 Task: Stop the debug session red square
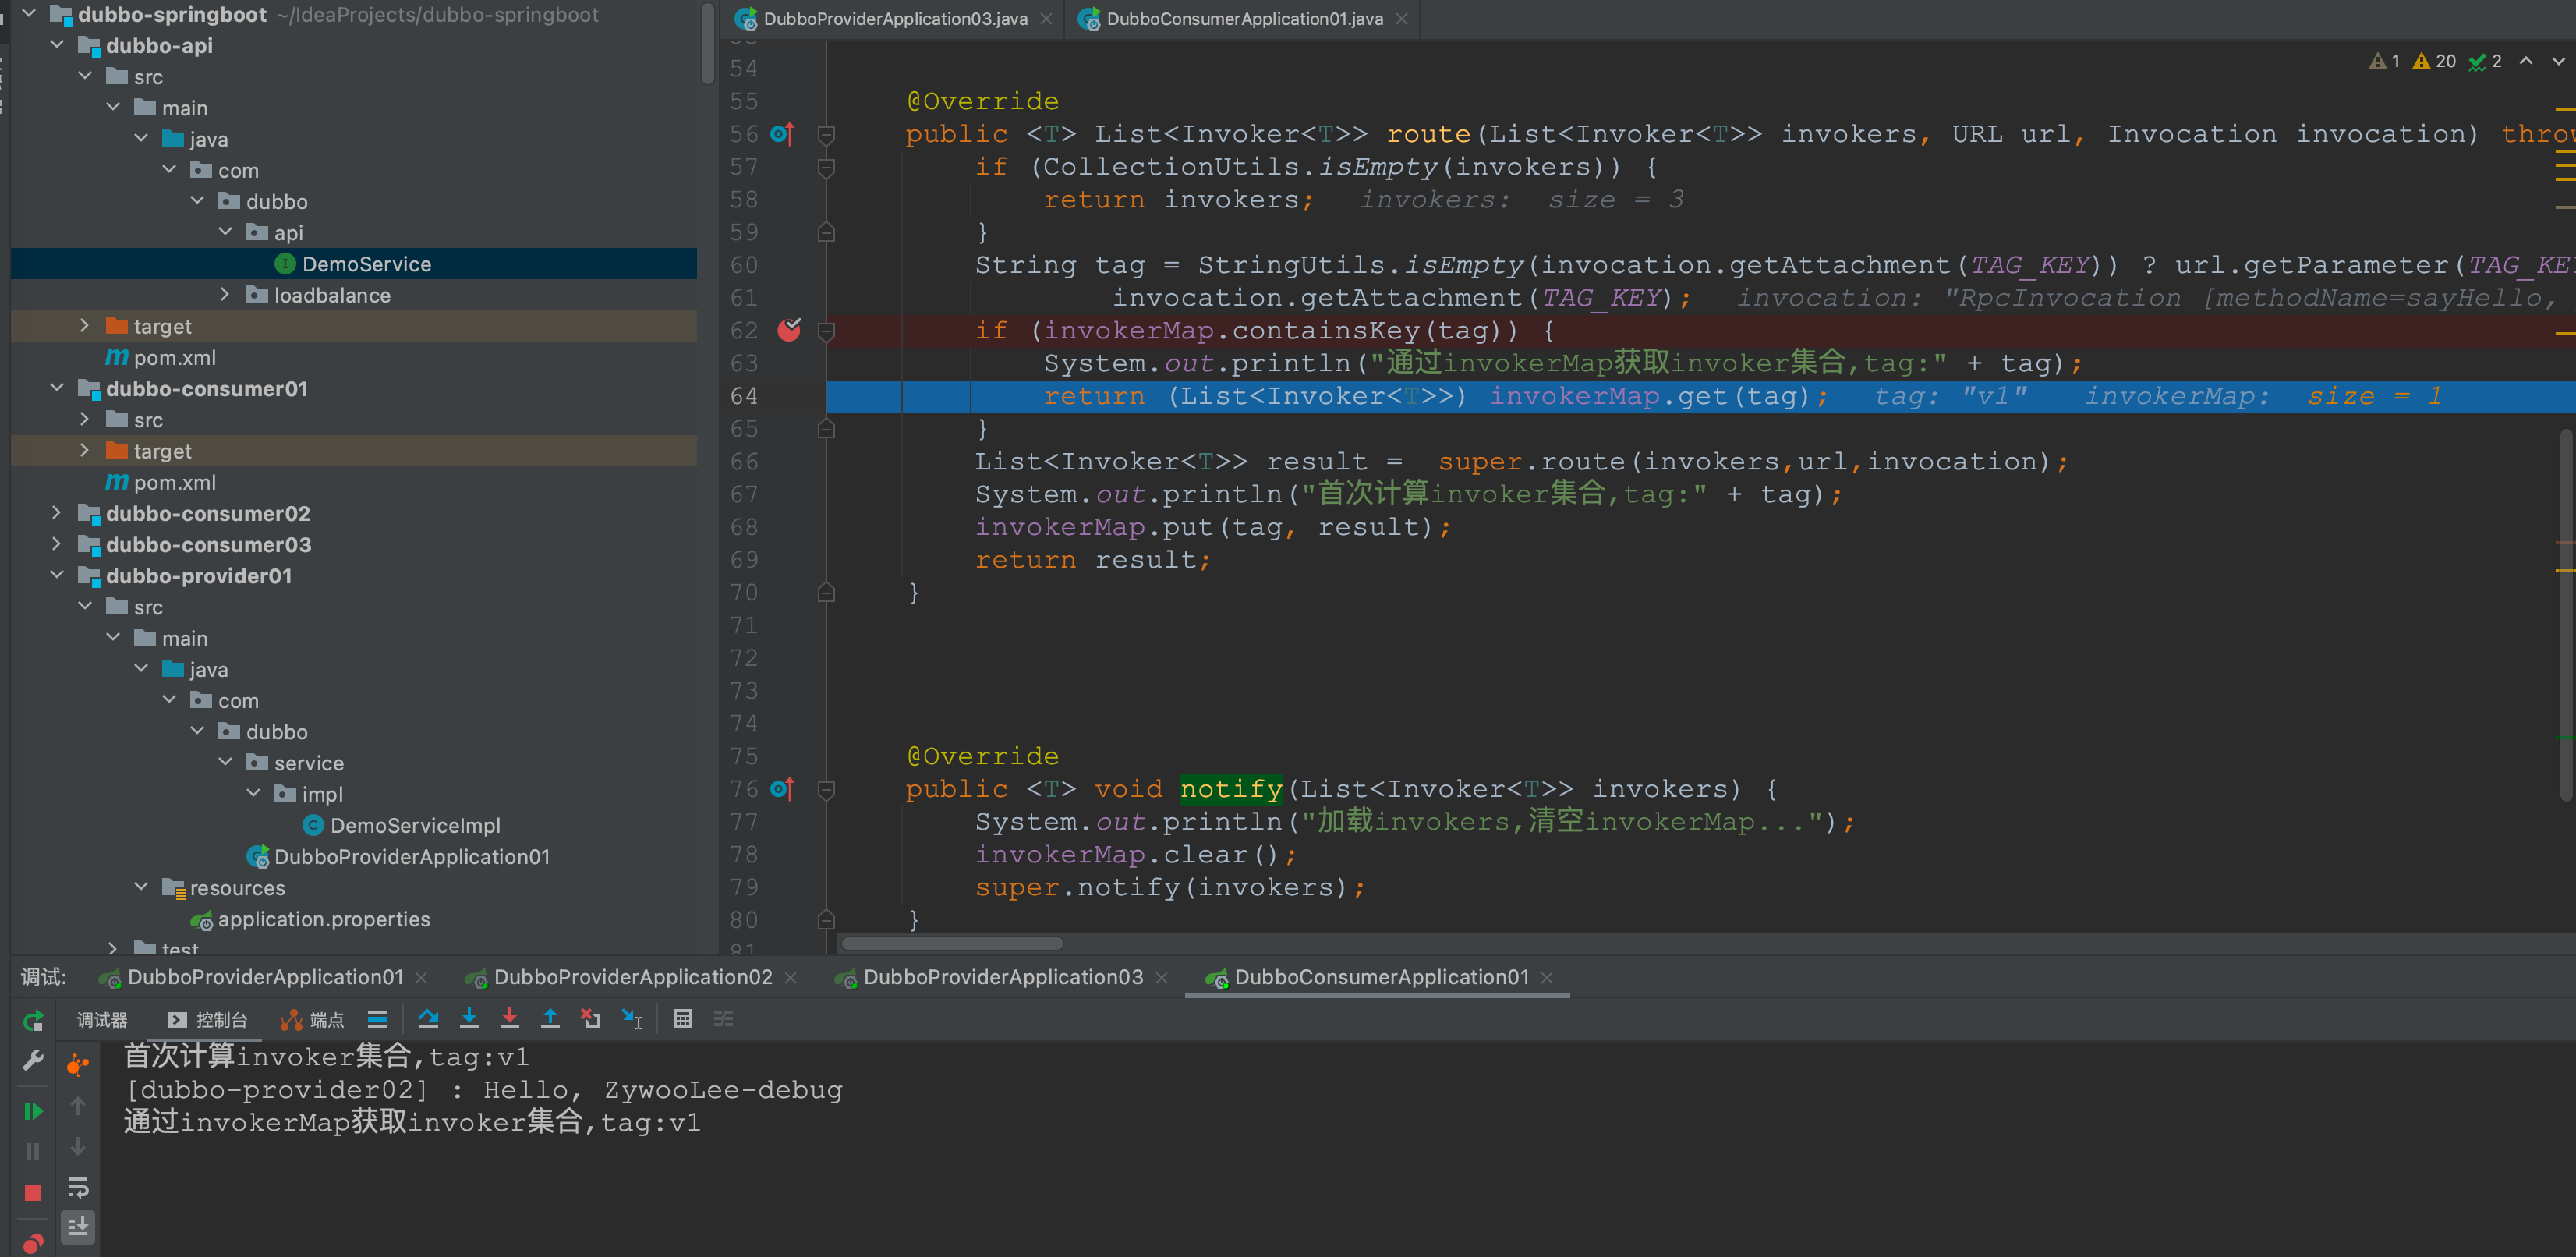[x=33, y=1193]
